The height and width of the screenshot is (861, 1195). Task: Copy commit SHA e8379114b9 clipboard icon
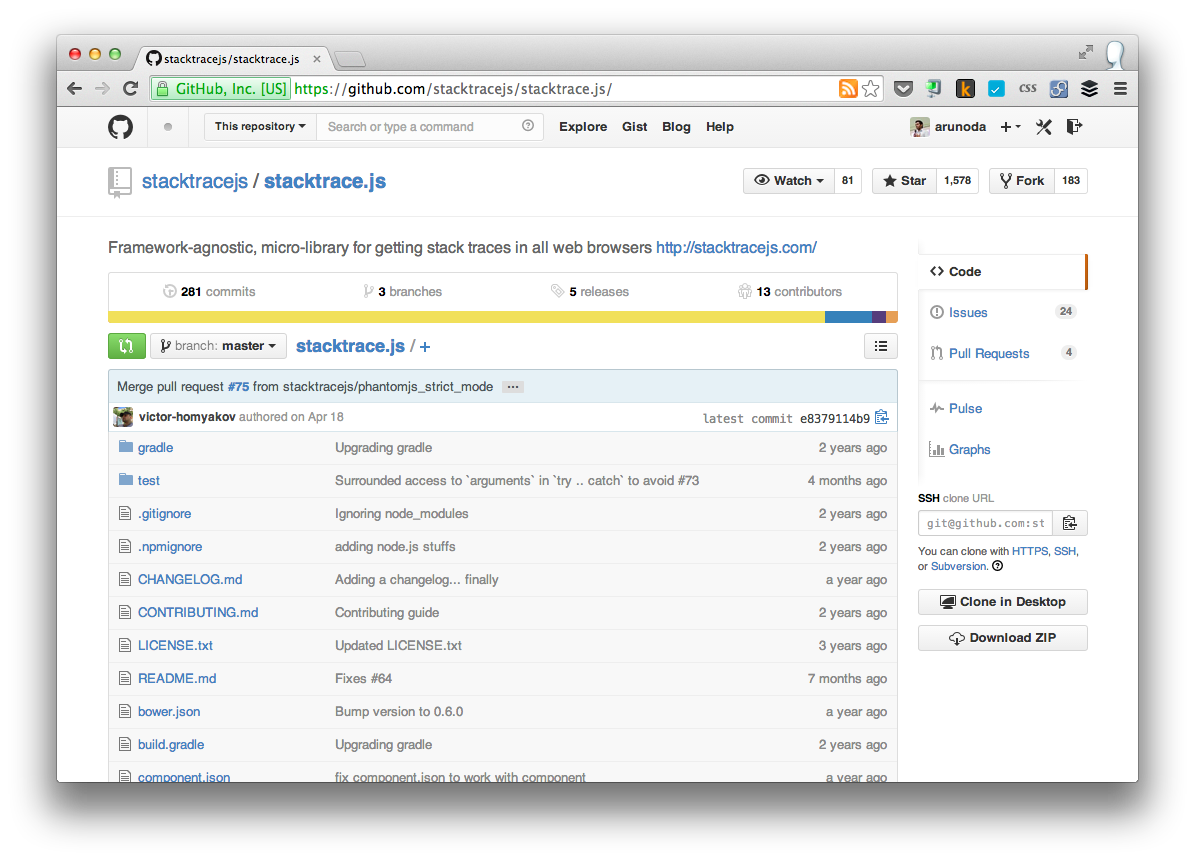click(882, 417)
